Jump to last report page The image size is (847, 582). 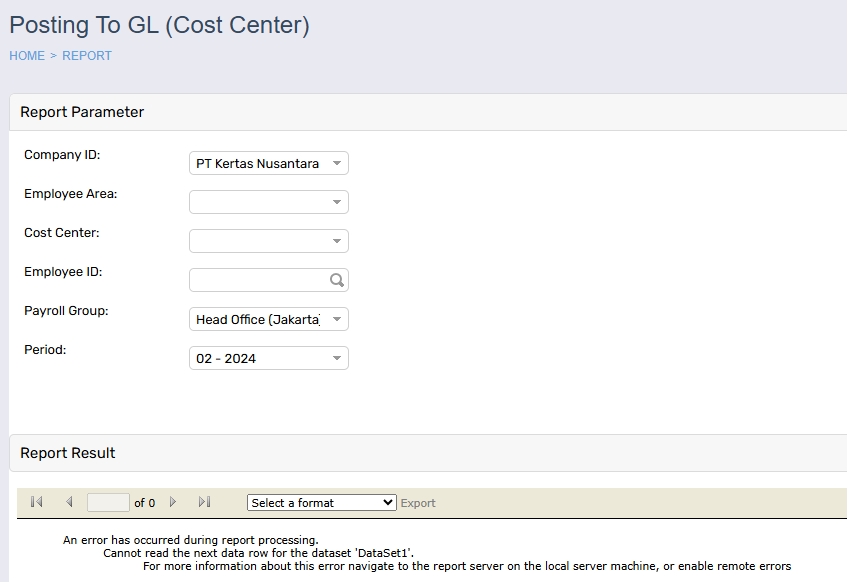click(x=205, y=503)
